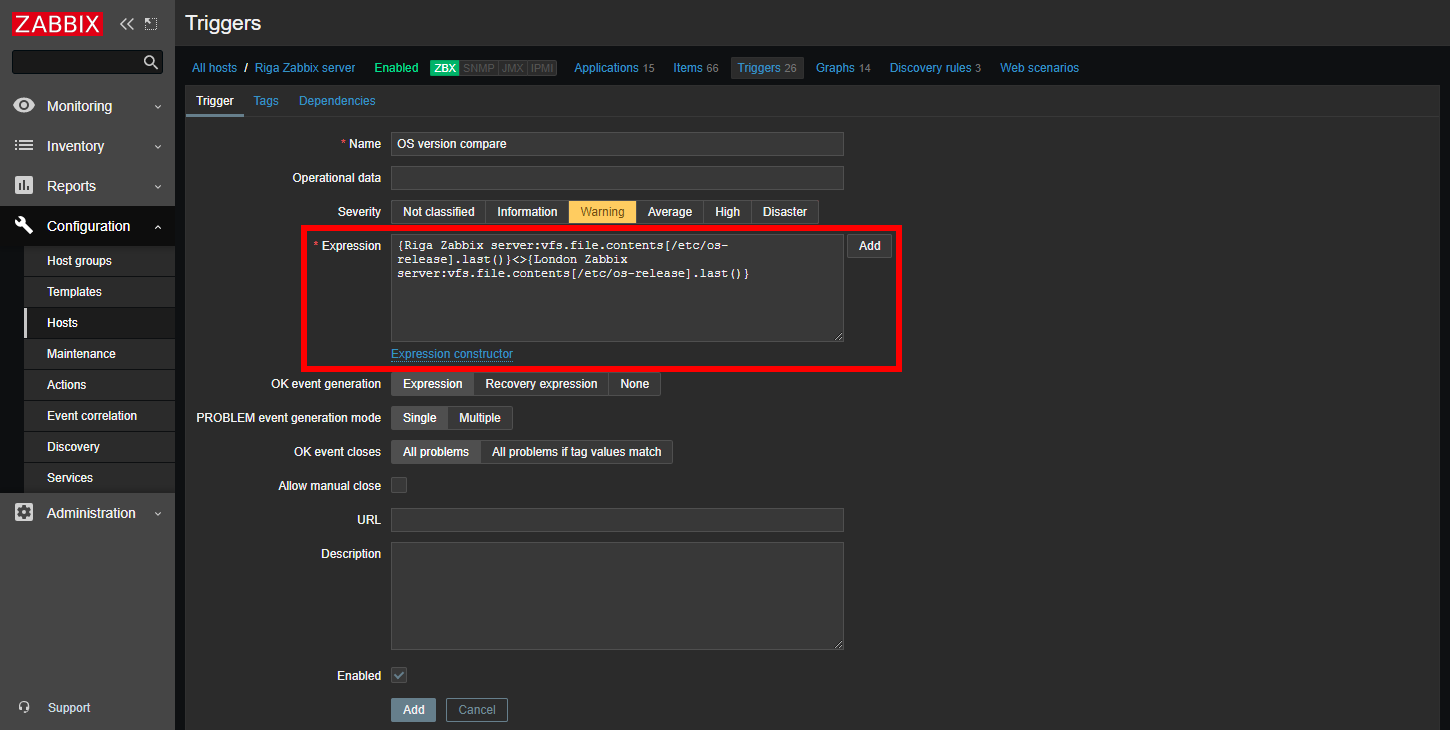This screenshot has height=730, width=1450.
Task: Enable the Allow manual close checkbox
Action: (398, 485)
